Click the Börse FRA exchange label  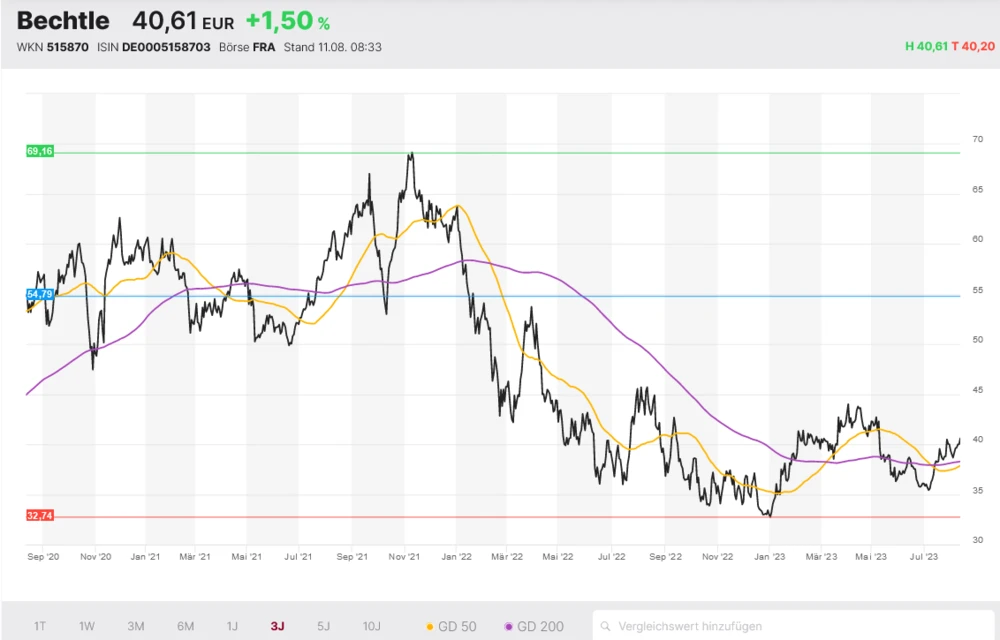(247, 47)
